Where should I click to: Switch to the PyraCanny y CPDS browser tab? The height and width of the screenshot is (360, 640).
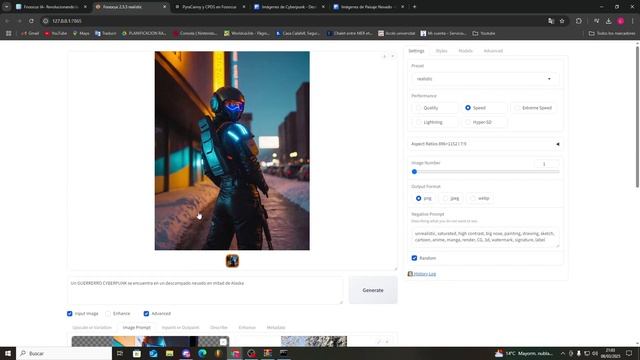click(209, 7)
